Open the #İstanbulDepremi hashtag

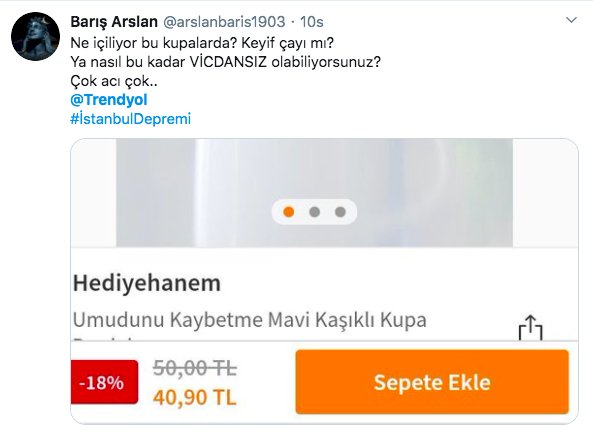[130, 119]
